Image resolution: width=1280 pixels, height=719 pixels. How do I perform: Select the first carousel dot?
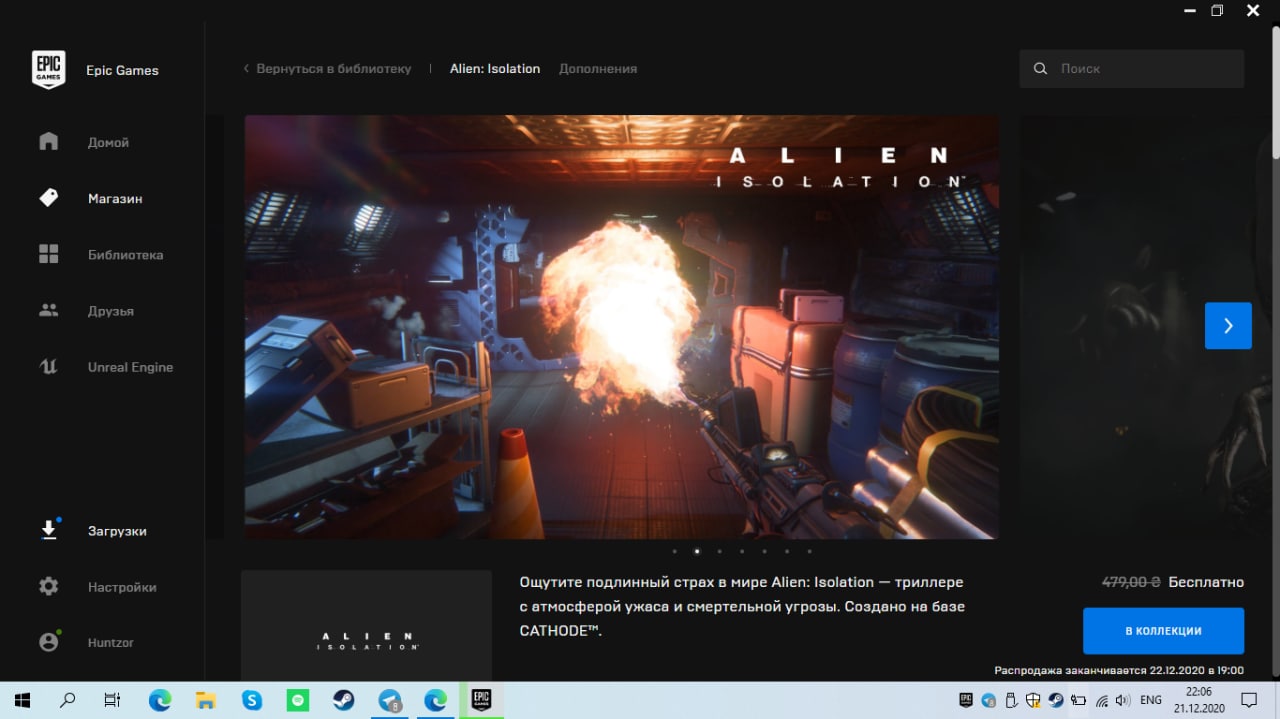[x=674, y=551]
